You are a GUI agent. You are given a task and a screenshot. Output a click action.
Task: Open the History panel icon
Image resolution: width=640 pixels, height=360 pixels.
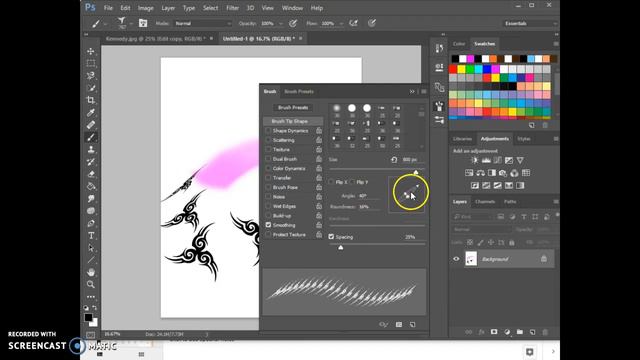(x=439, y=49)
